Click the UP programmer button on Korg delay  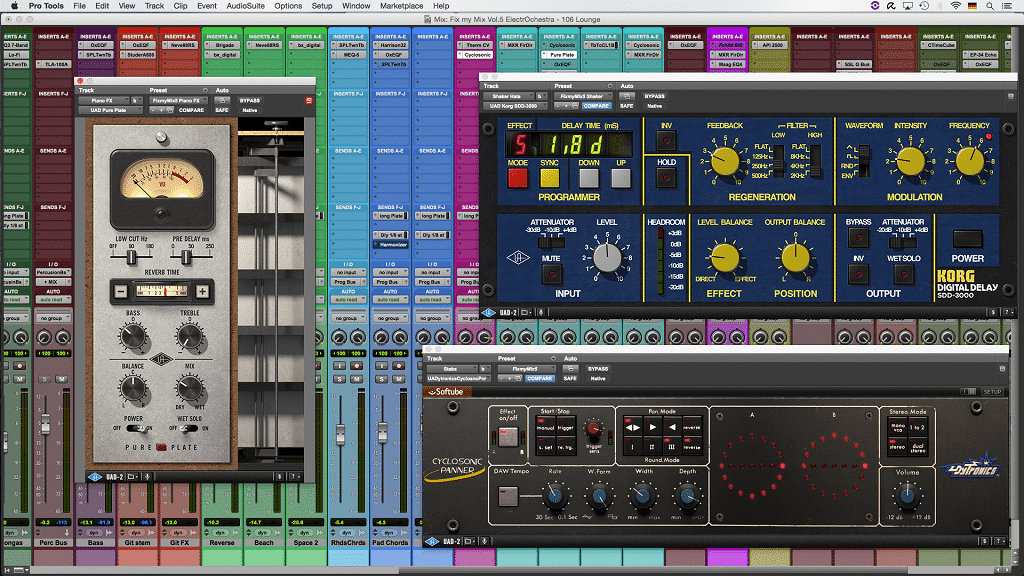620,178
